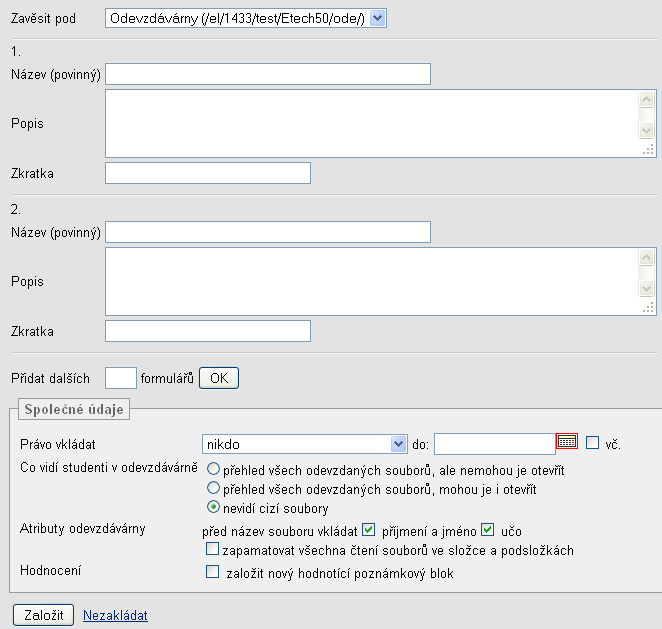Select přehled souborů, mohou je i otevřít
The height and width of the screenshot is (629, 662).
click(x=214, y=488)
